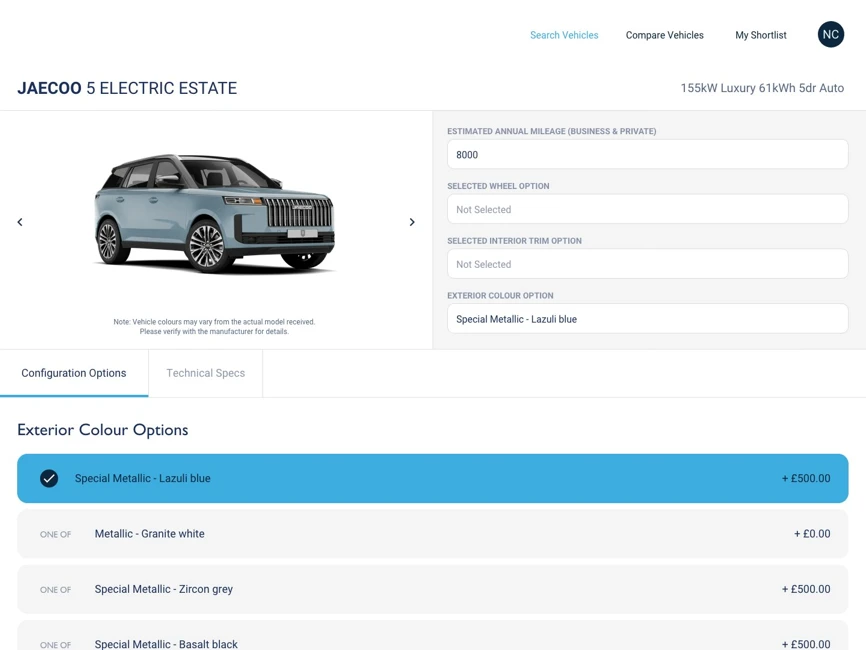This screenshot has height=650, width=866.
Task: Click the vehicle colours may vary note
Action: click(x=214, y=326)
